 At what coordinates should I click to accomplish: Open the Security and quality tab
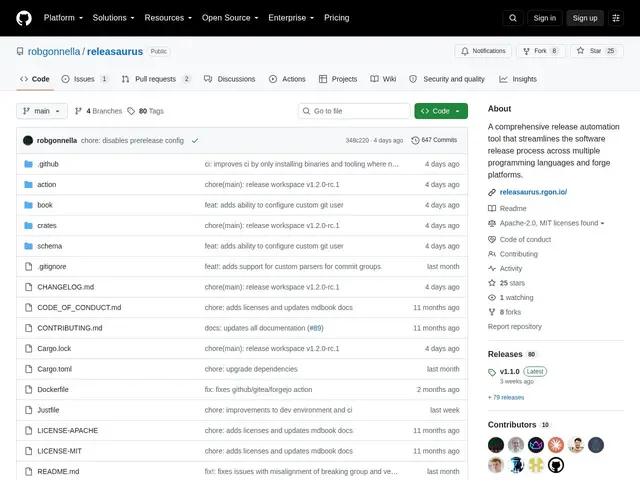pos(447,79)
